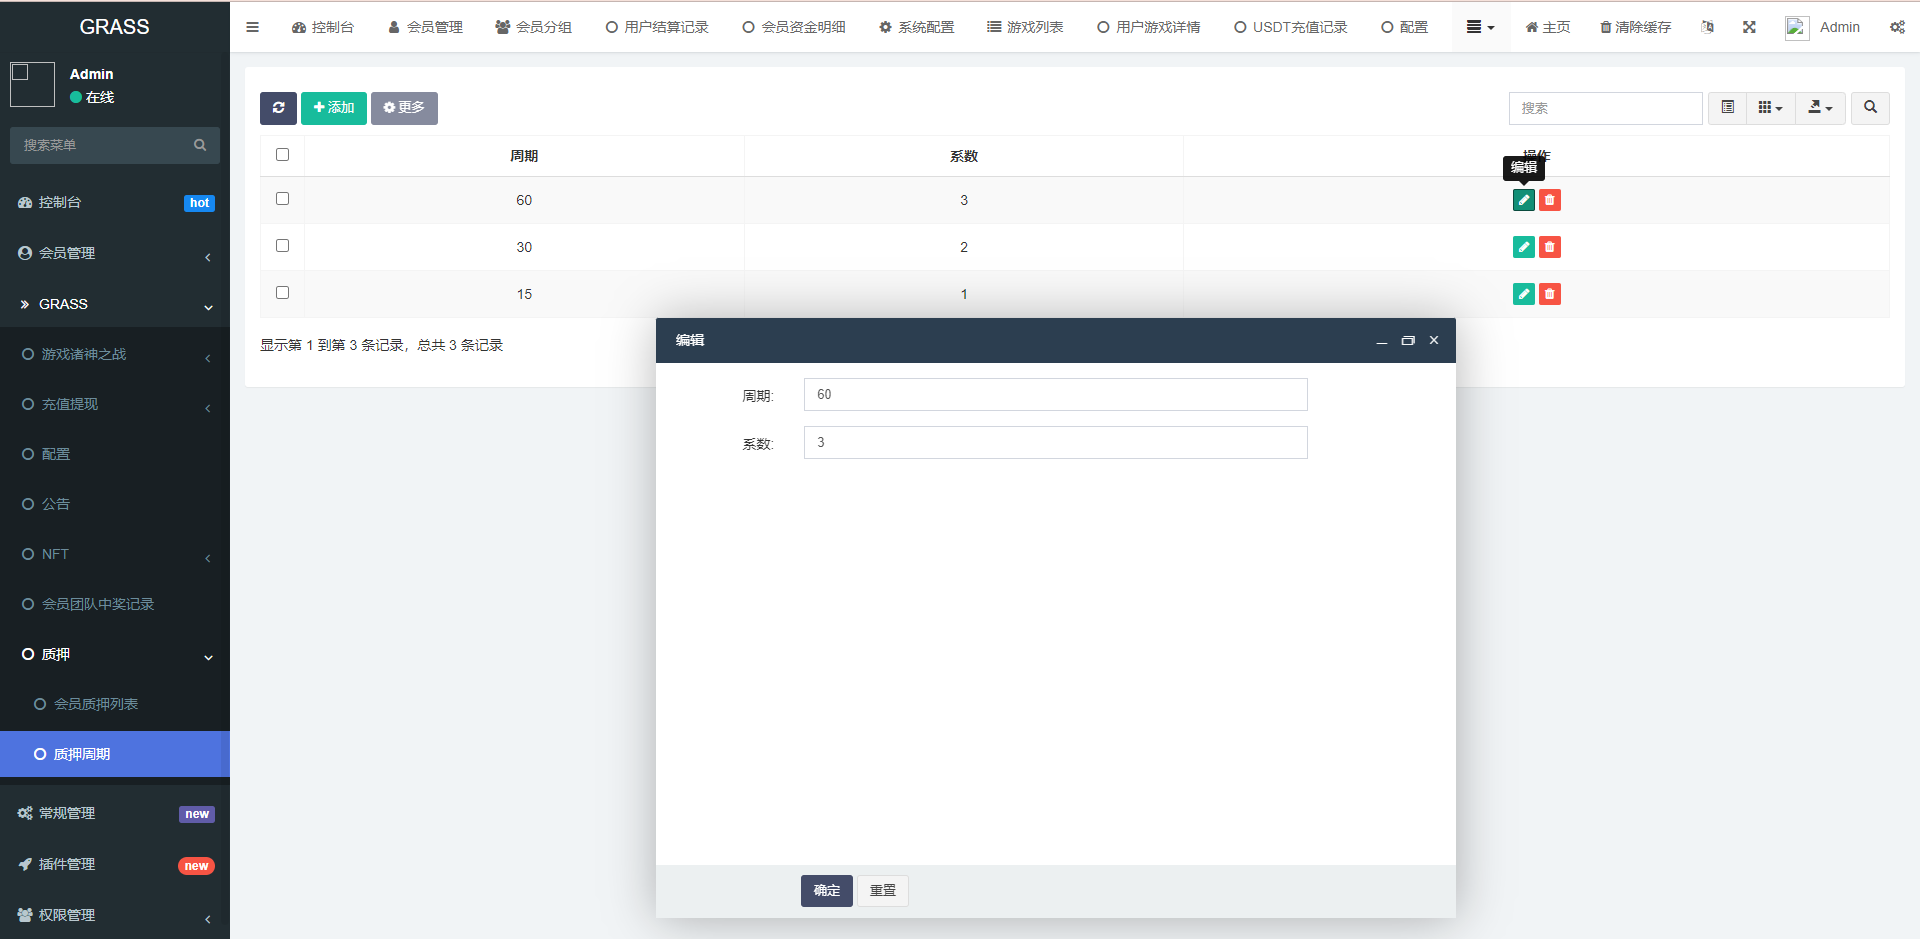Click the green 添加 add button
The height and width of the screenshot is (939, 1920).
[333, 108]
